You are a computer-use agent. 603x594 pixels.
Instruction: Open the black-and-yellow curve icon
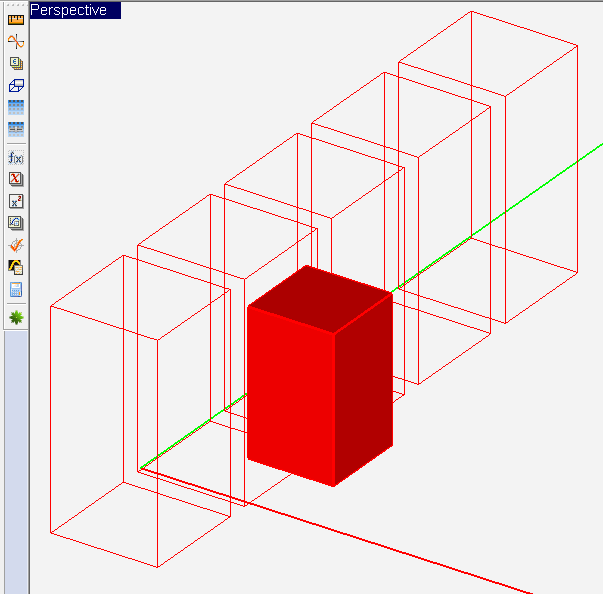point(16,267)
